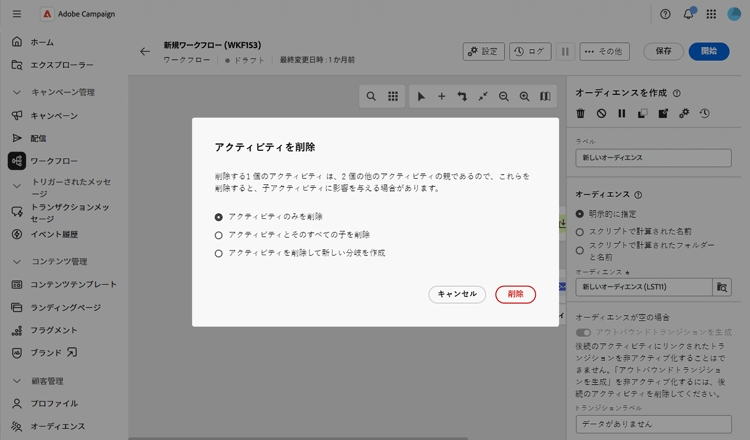Click the clock history icon in panel
This screenshot has width=750, height=440.
click(705, 113)
